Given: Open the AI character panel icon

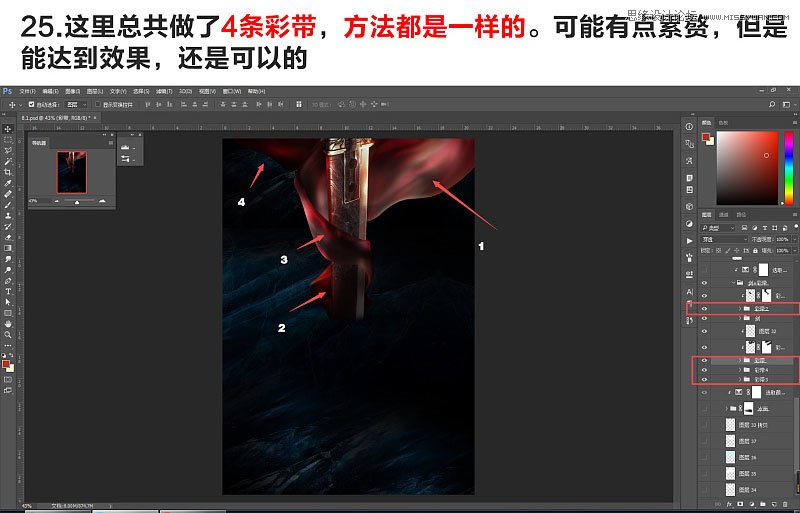Looking at the screenshot, I should pos(690,291).
